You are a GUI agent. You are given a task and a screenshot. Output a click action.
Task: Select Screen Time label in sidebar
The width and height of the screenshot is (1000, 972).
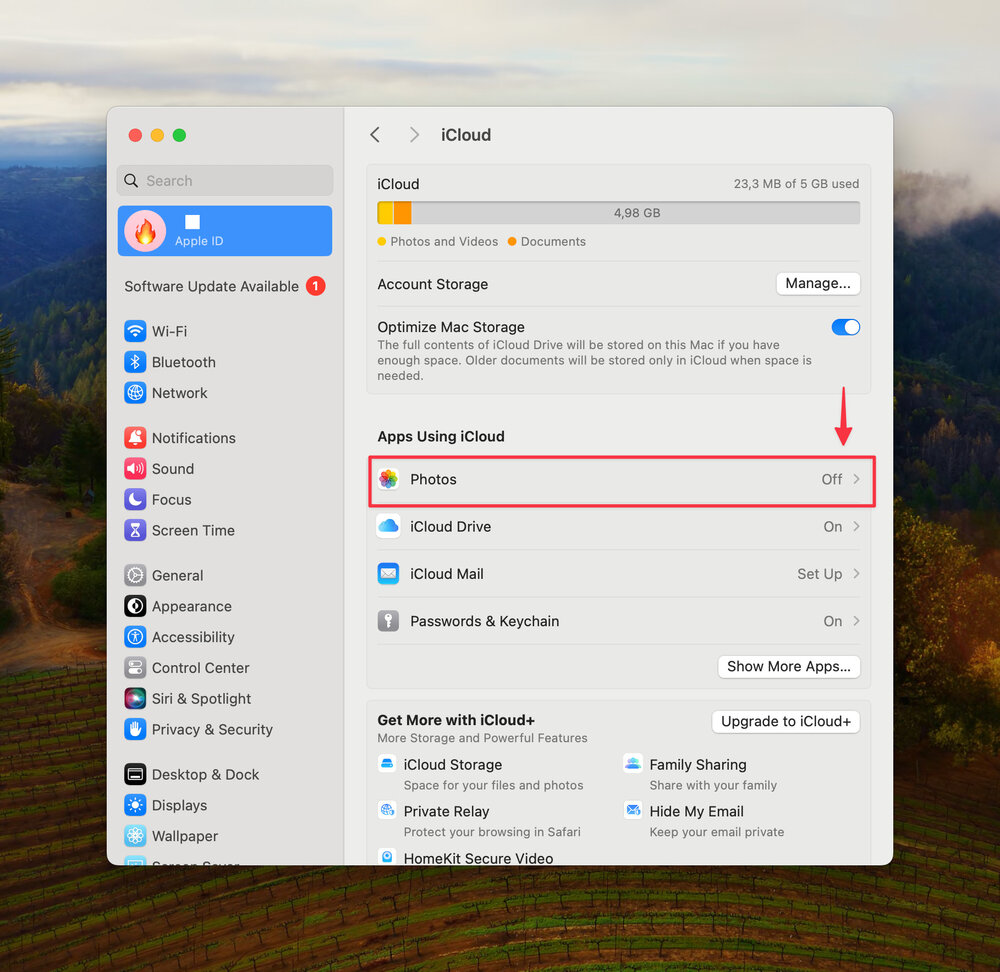[x=193, y=531]
